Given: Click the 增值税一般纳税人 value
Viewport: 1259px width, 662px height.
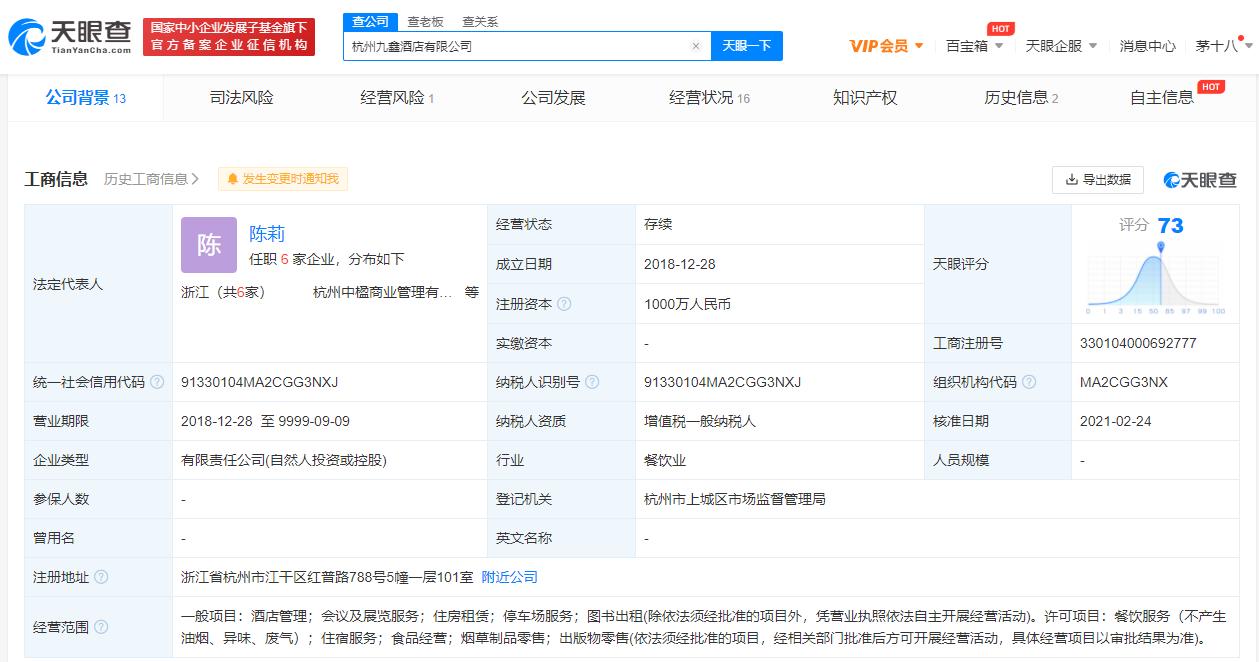Looking at the screenshot, I should (700, 421).
